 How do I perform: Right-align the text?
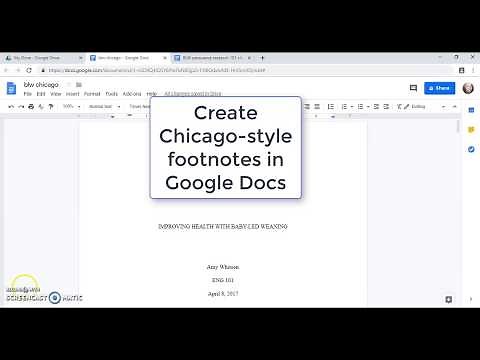[x=307, y=107]
